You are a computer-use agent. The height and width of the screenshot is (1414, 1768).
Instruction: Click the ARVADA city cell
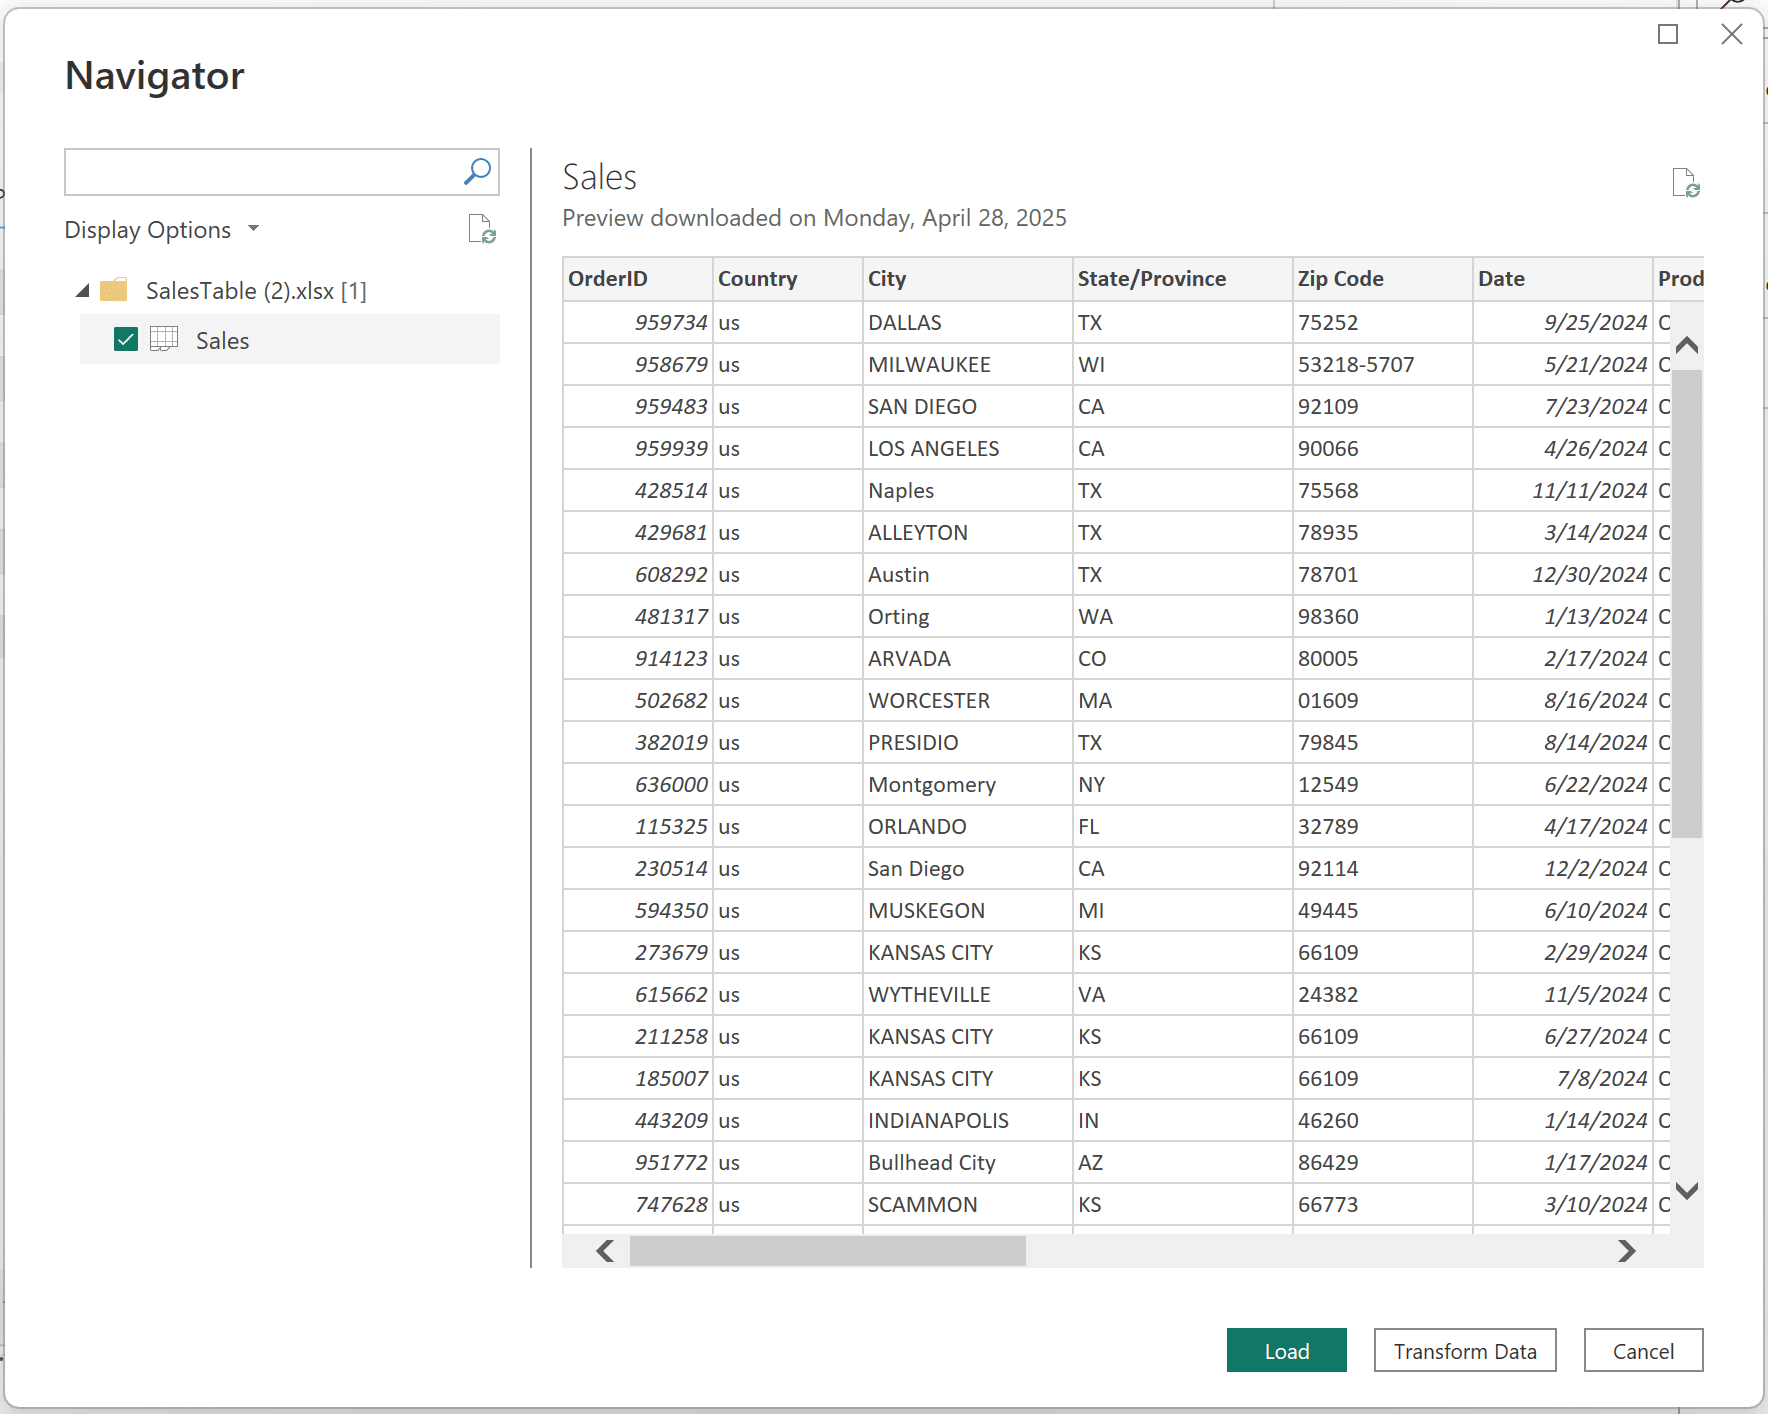[968, 659]
